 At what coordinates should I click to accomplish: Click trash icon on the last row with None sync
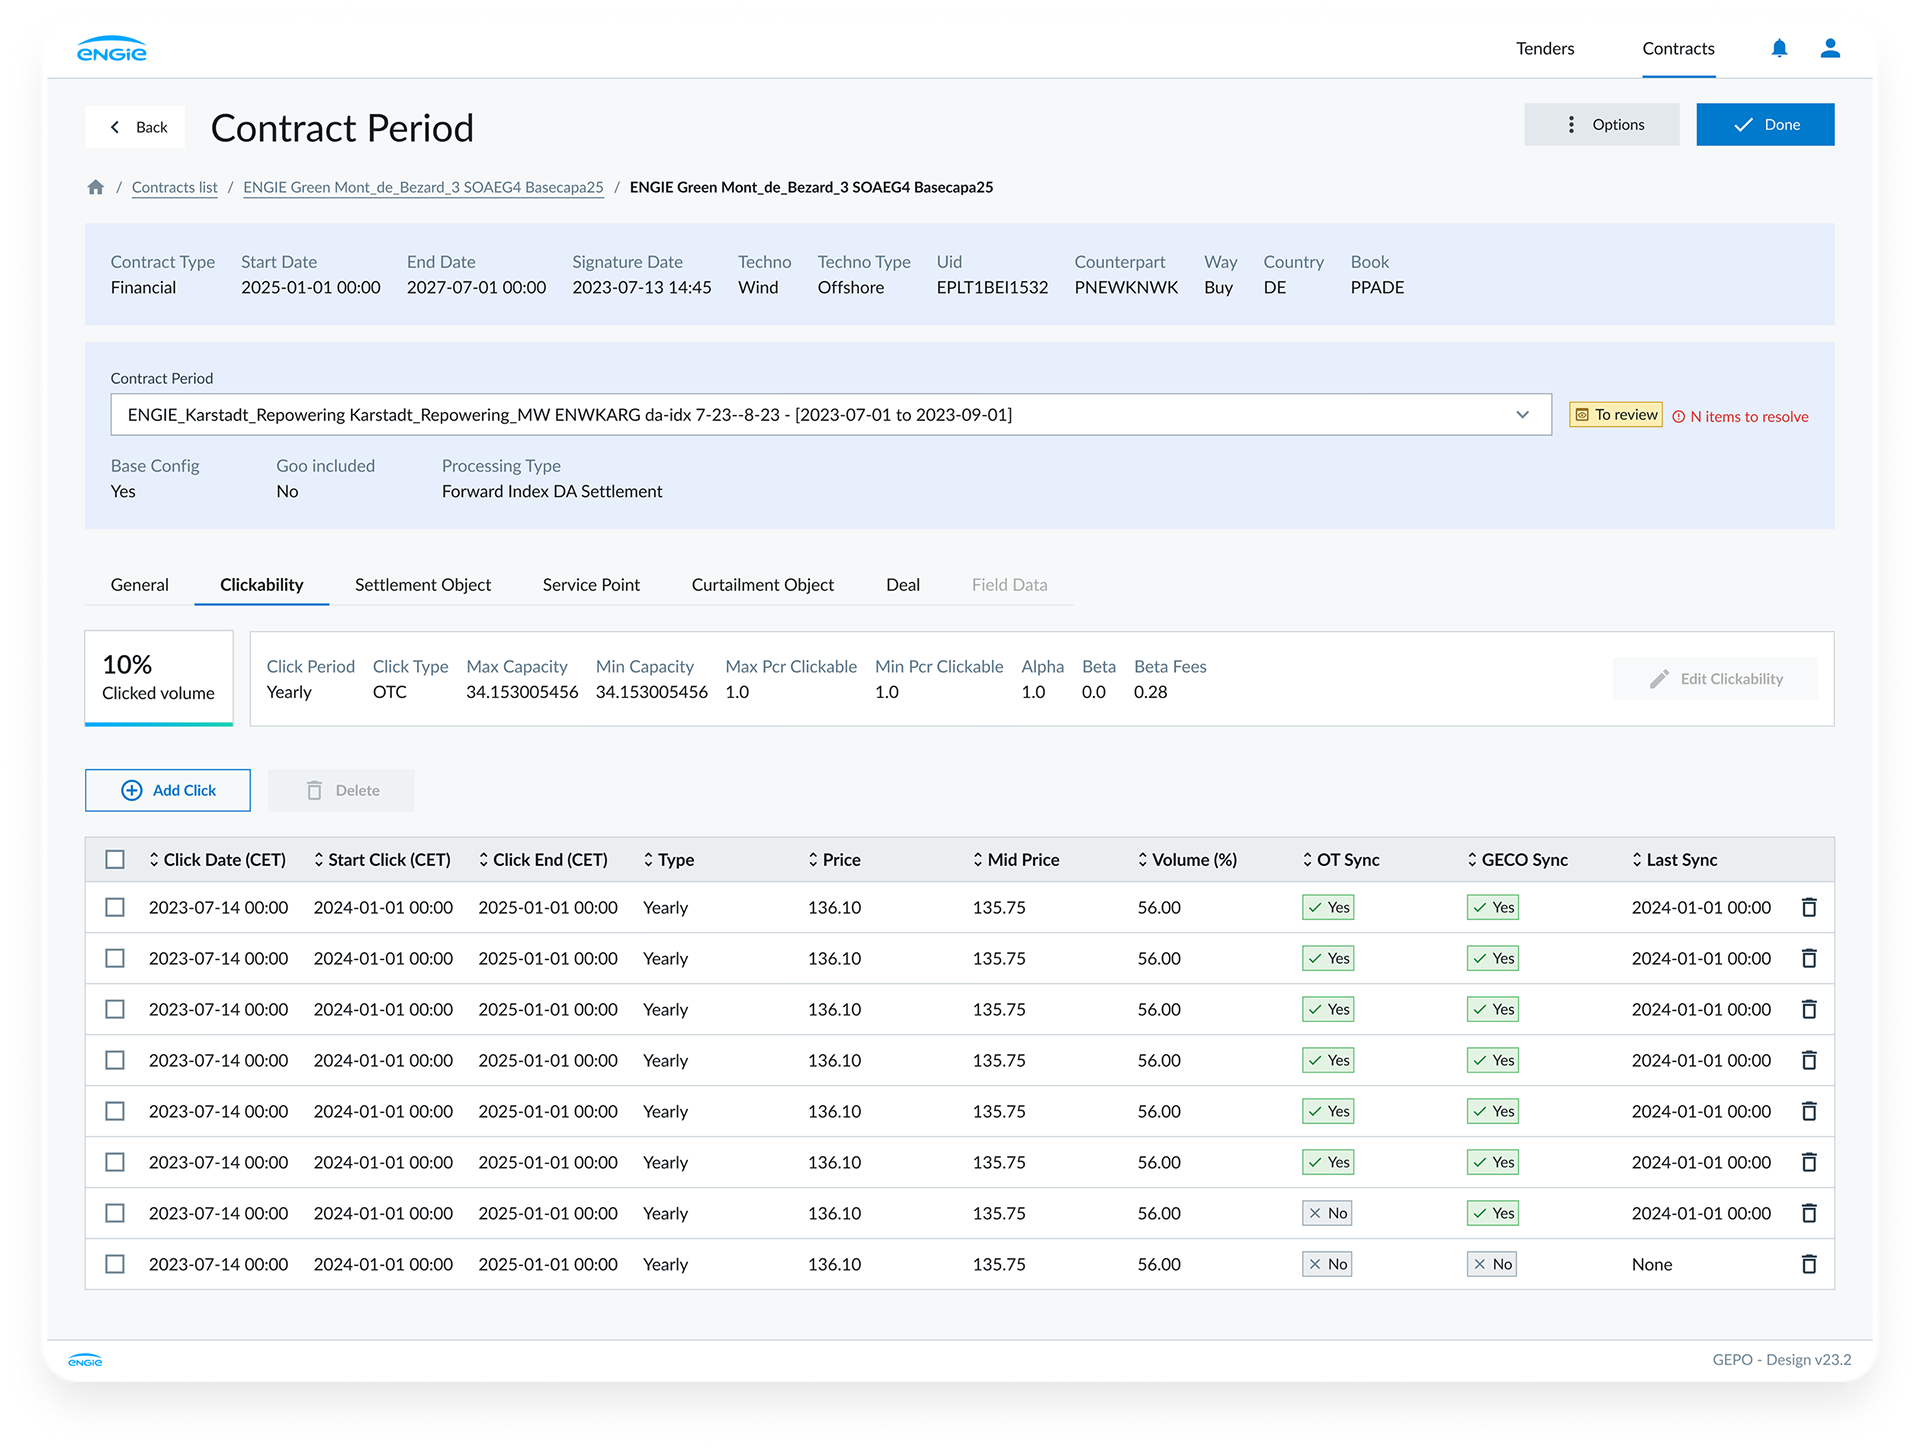click(x=1809, y=1264)
